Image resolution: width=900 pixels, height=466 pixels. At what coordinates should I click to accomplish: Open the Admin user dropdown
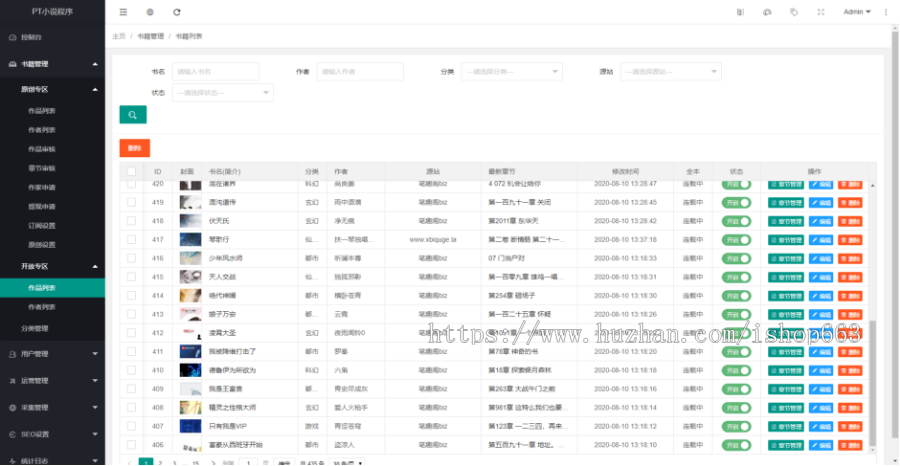[x=856, y=12]
